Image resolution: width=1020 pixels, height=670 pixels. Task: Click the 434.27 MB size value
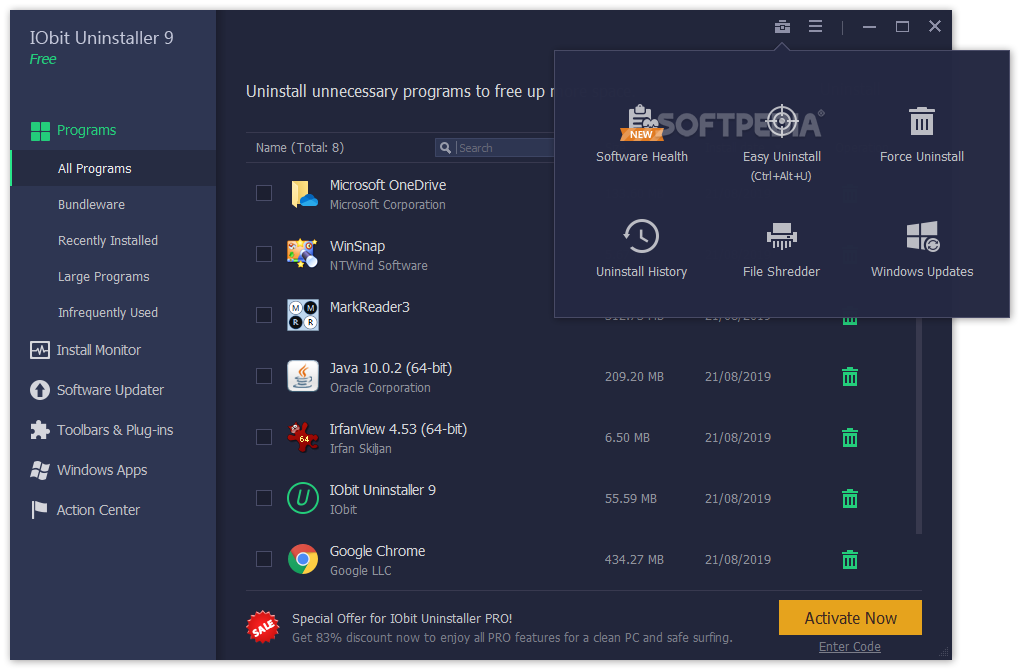pyautogui.click(x=634, y=559)
